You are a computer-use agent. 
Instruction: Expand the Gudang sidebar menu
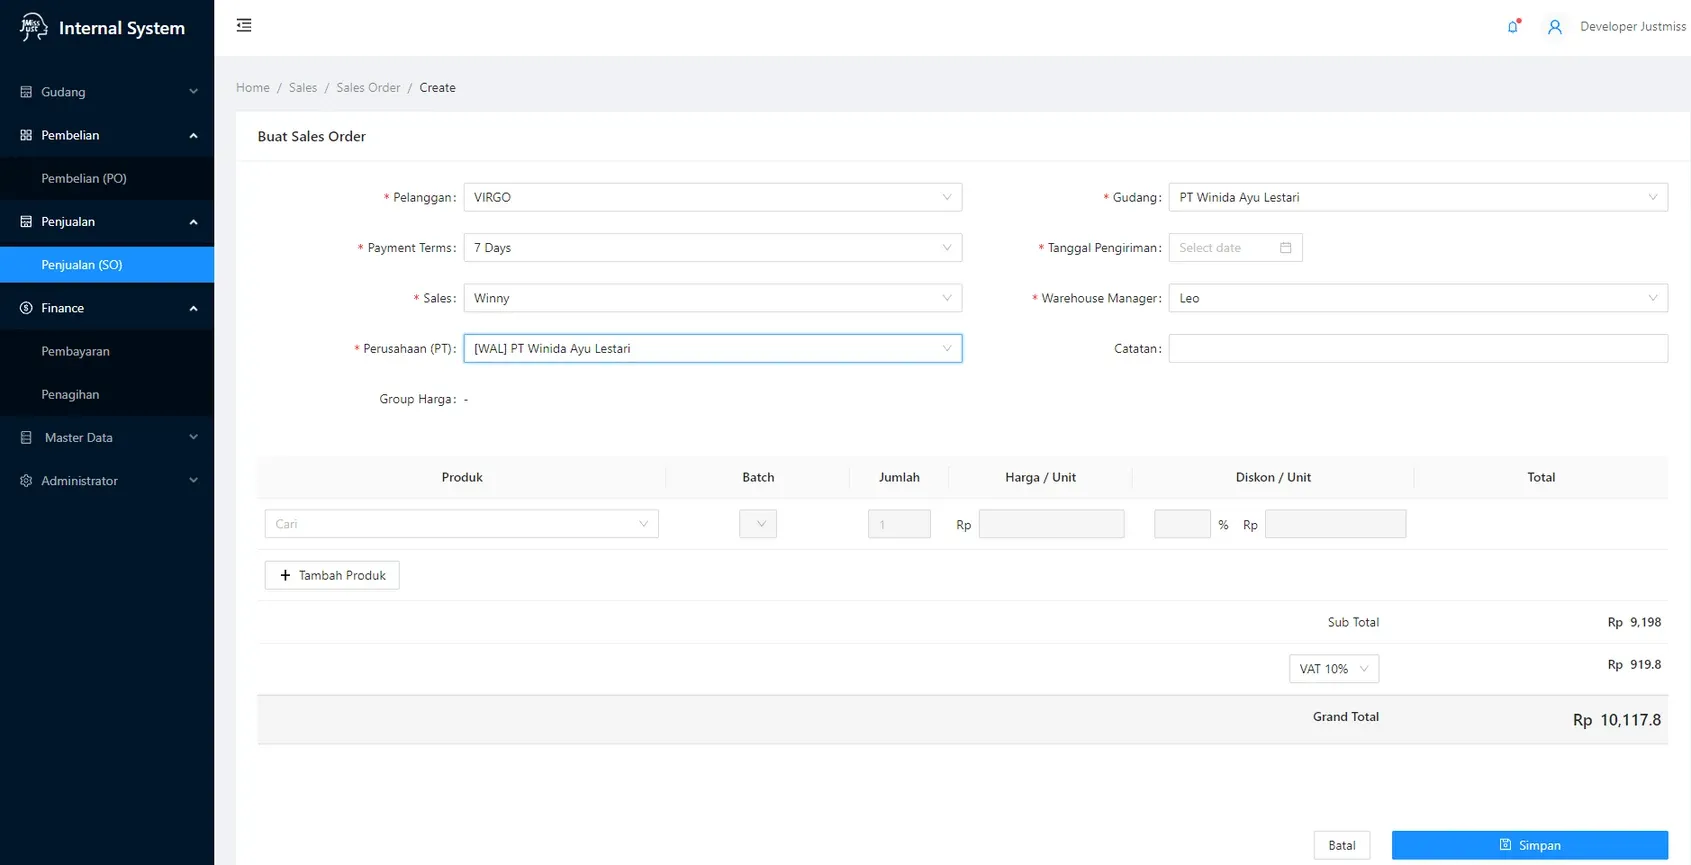pyautogui.click(x=107, y=92)
